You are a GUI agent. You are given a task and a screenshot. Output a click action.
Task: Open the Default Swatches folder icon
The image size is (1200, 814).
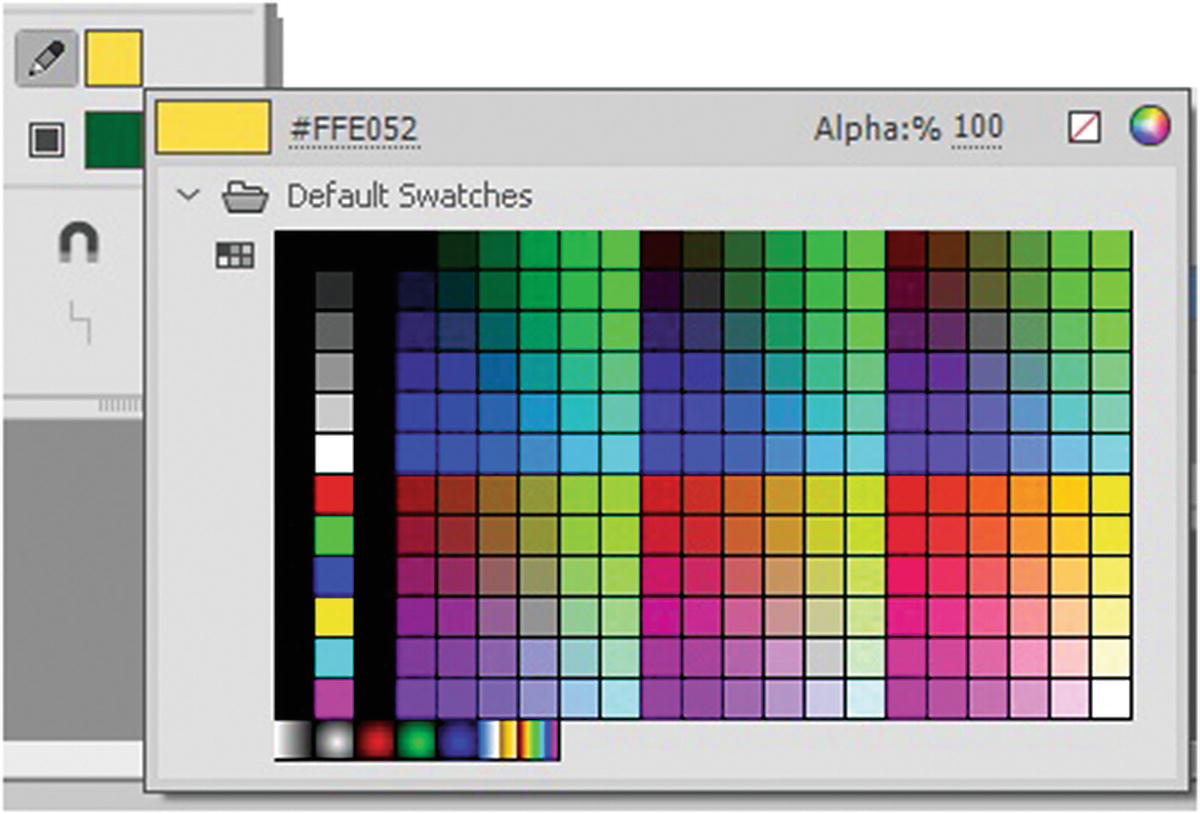245,195
